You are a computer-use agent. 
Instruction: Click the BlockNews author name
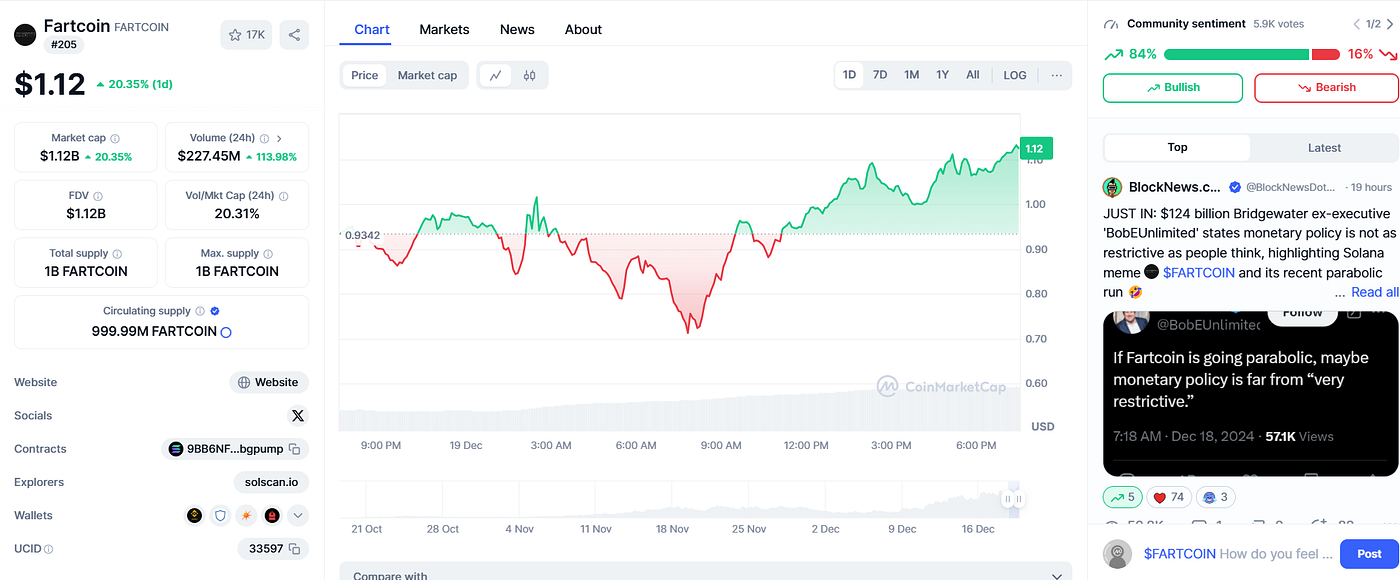[1175, 187]
